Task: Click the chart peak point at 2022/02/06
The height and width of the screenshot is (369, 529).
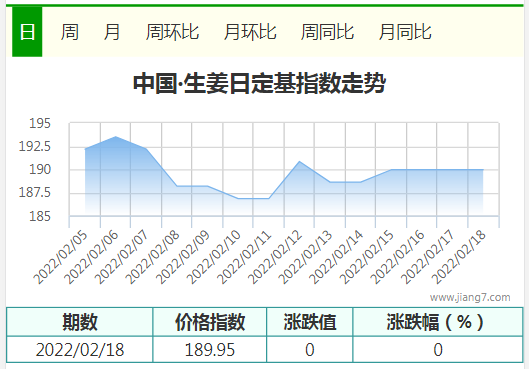Action: 115,137
